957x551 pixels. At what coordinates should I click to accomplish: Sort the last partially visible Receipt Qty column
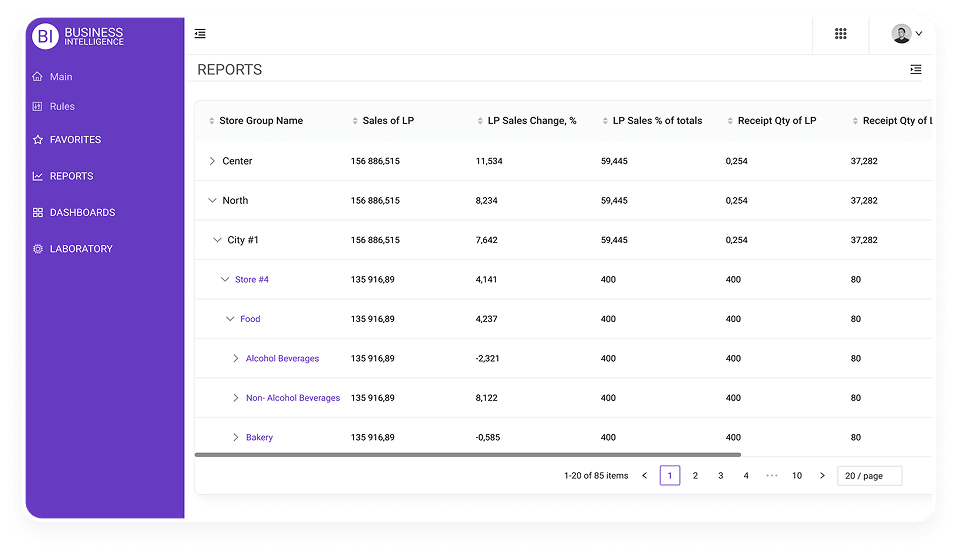[855, 121]
